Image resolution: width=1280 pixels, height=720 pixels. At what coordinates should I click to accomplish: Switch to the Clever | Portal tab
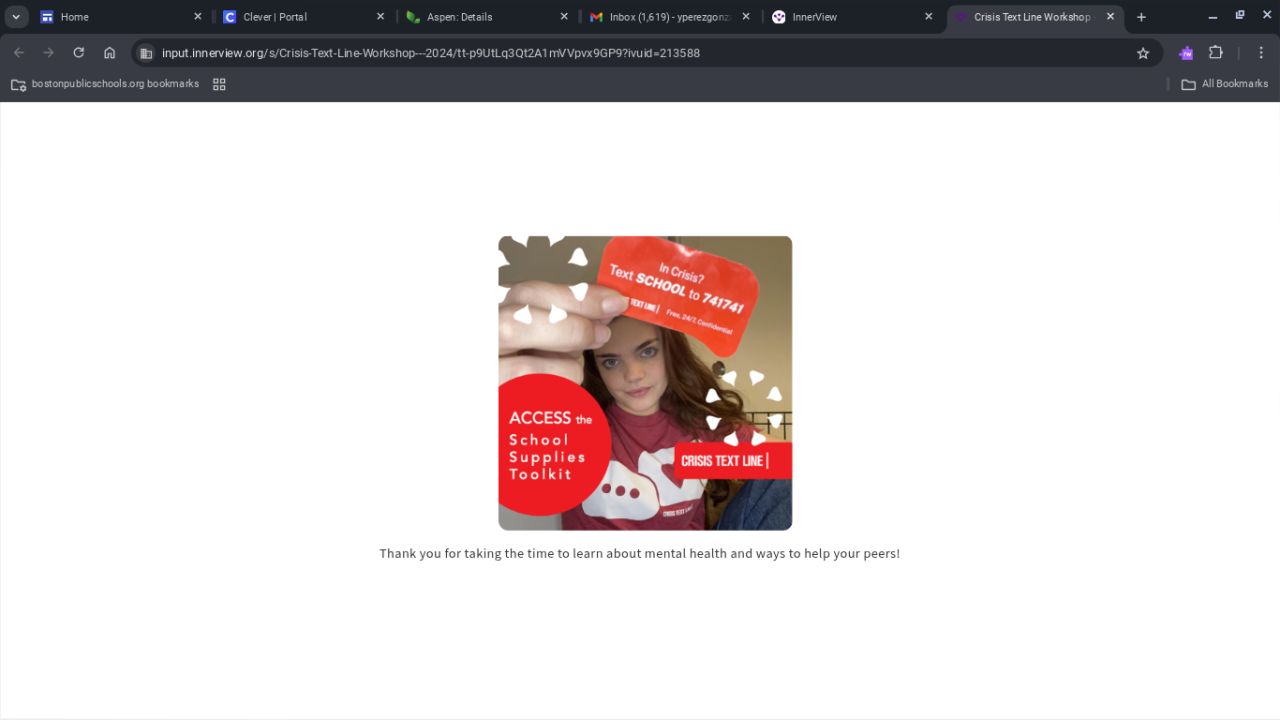pos(304,17)
